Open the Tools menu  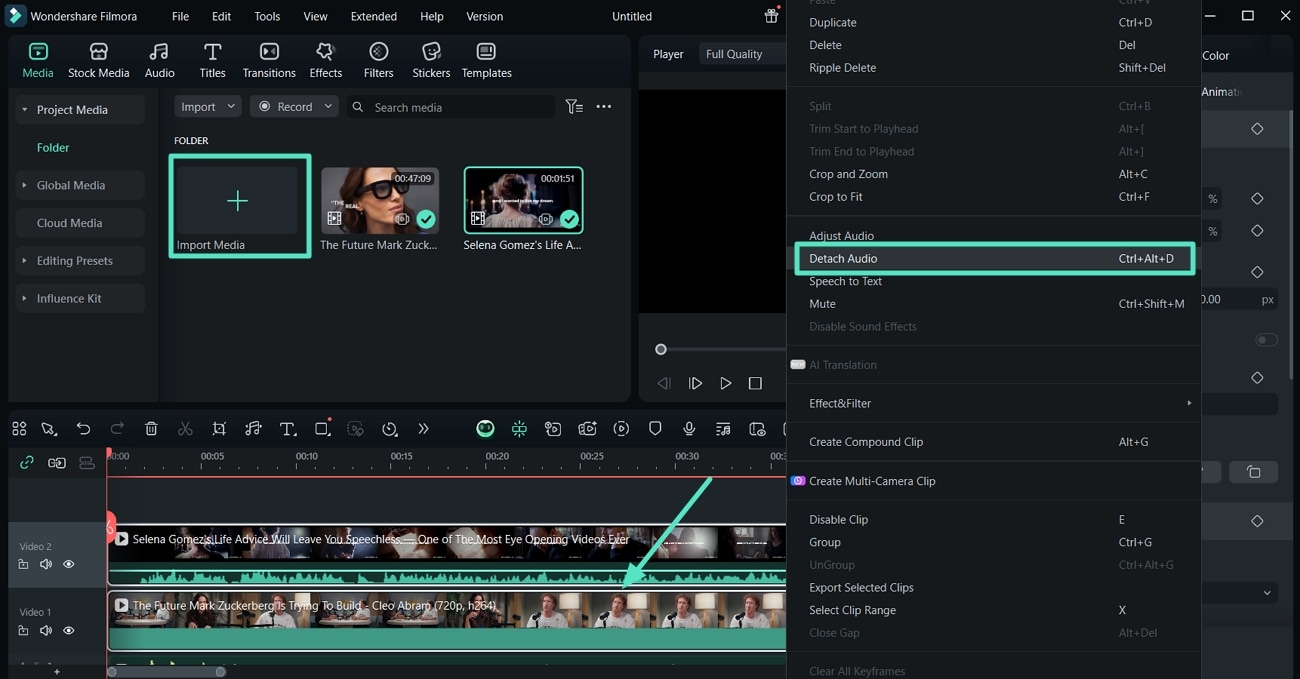[267, 17]
